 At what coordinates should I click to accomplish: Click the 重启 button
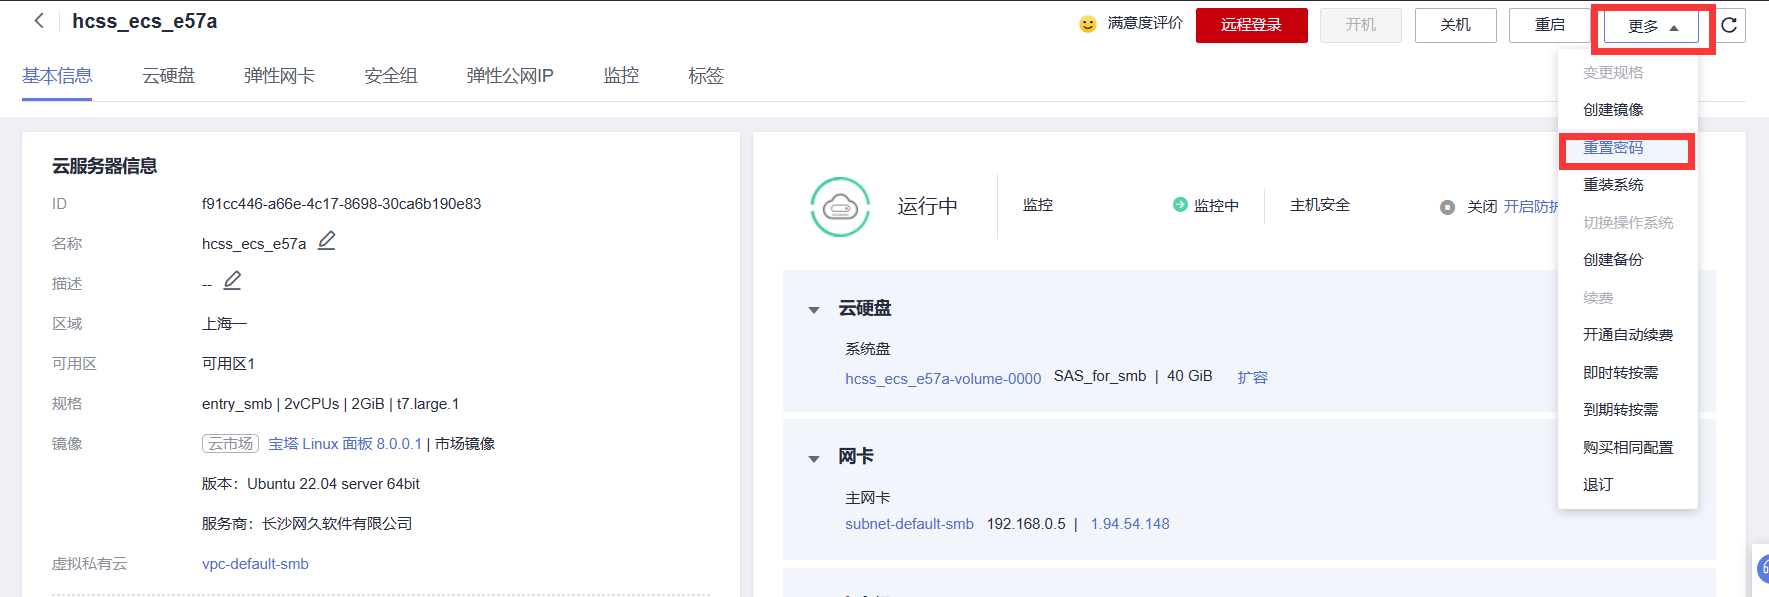(1549, 25)
